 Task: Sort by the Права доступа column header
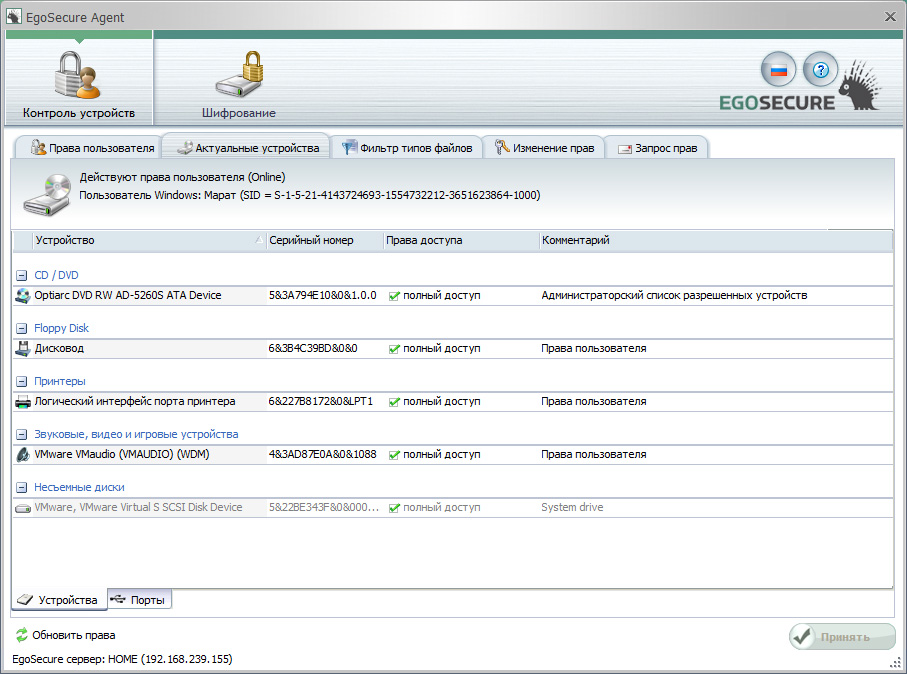tap(461, 240)
